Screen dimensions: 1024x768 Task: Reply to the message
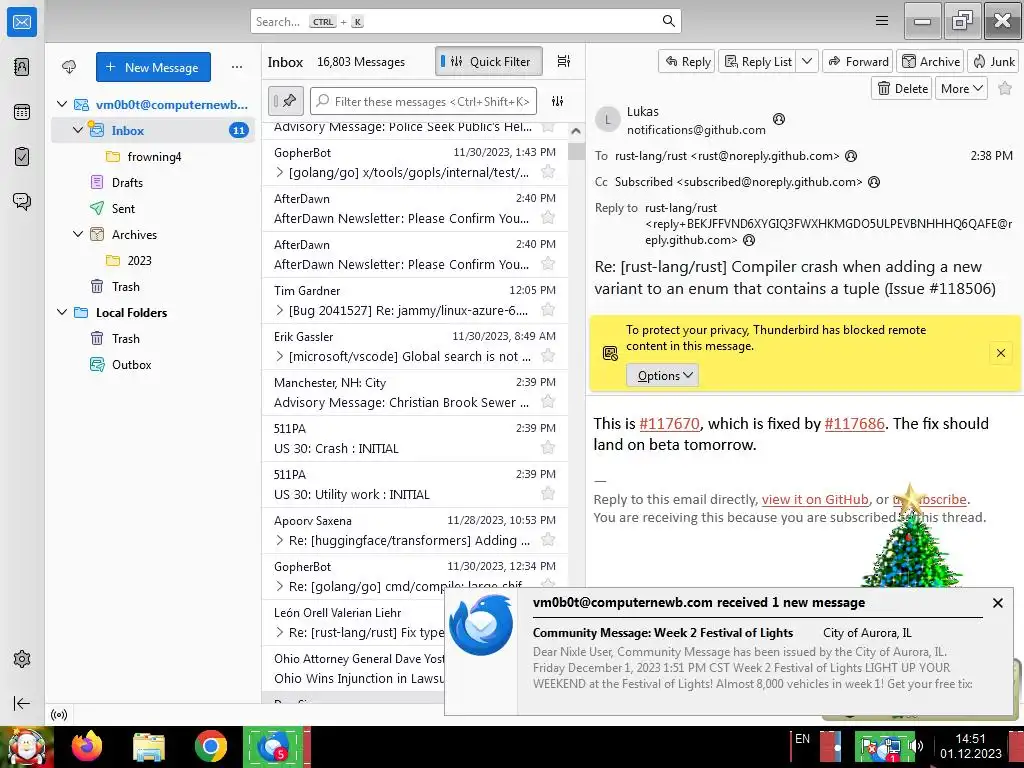coord(687,61)
